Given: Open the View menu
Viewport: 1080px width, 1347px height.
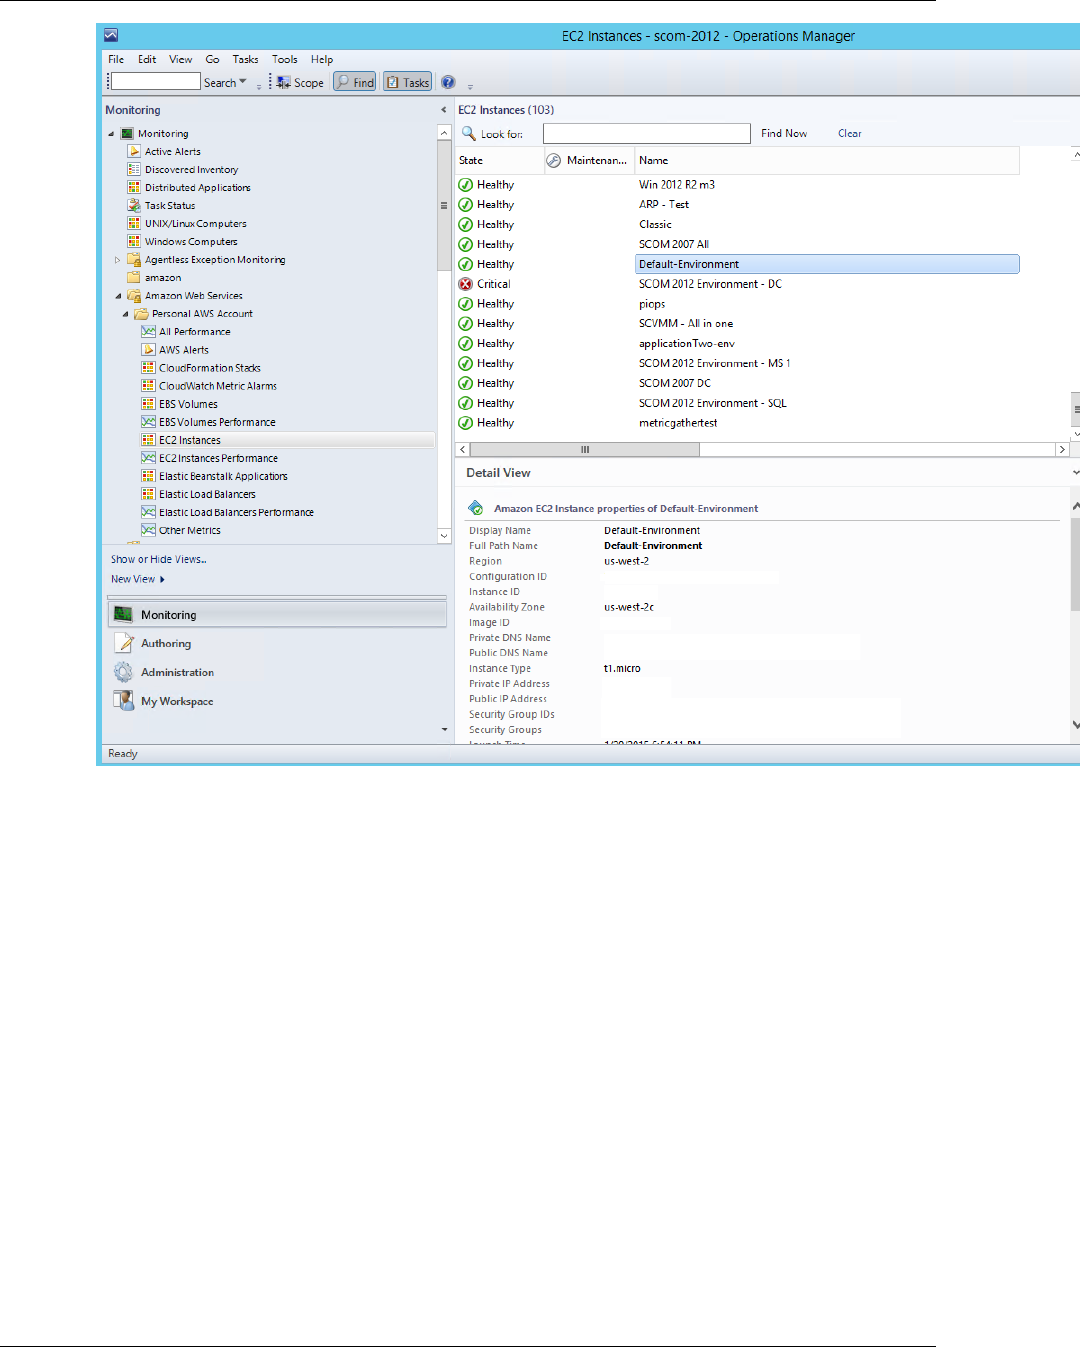Looking at the screenshot, I should [181, 59].
